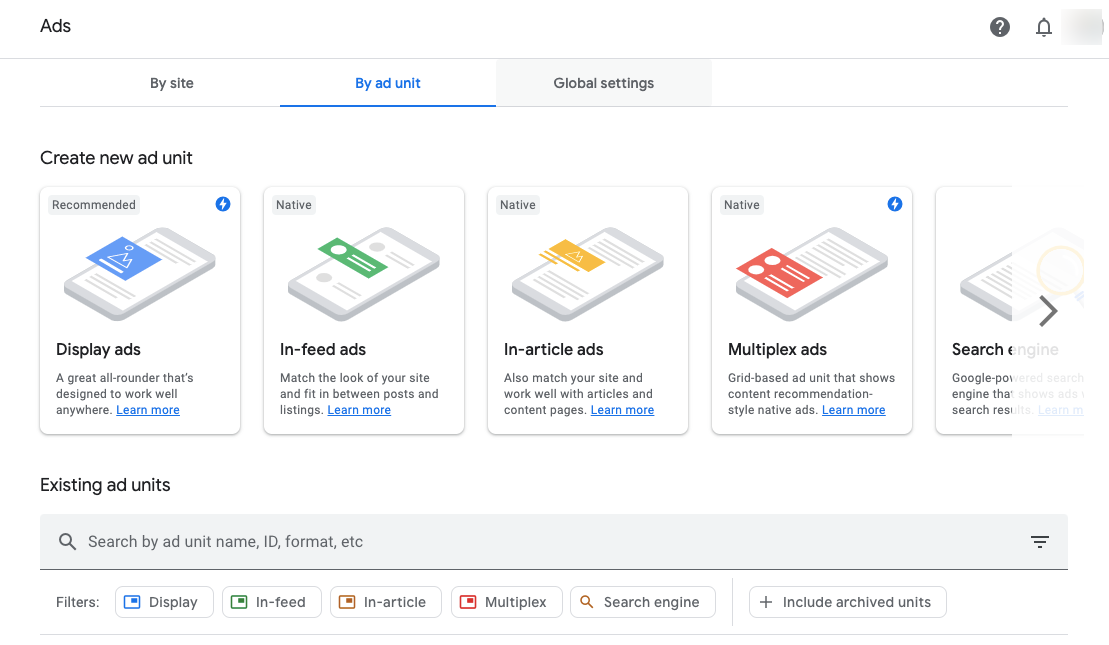Click the magnifying glass icon in search bar
The height and width of the screenshot is (645, 1109).
(x=67, y=541)
